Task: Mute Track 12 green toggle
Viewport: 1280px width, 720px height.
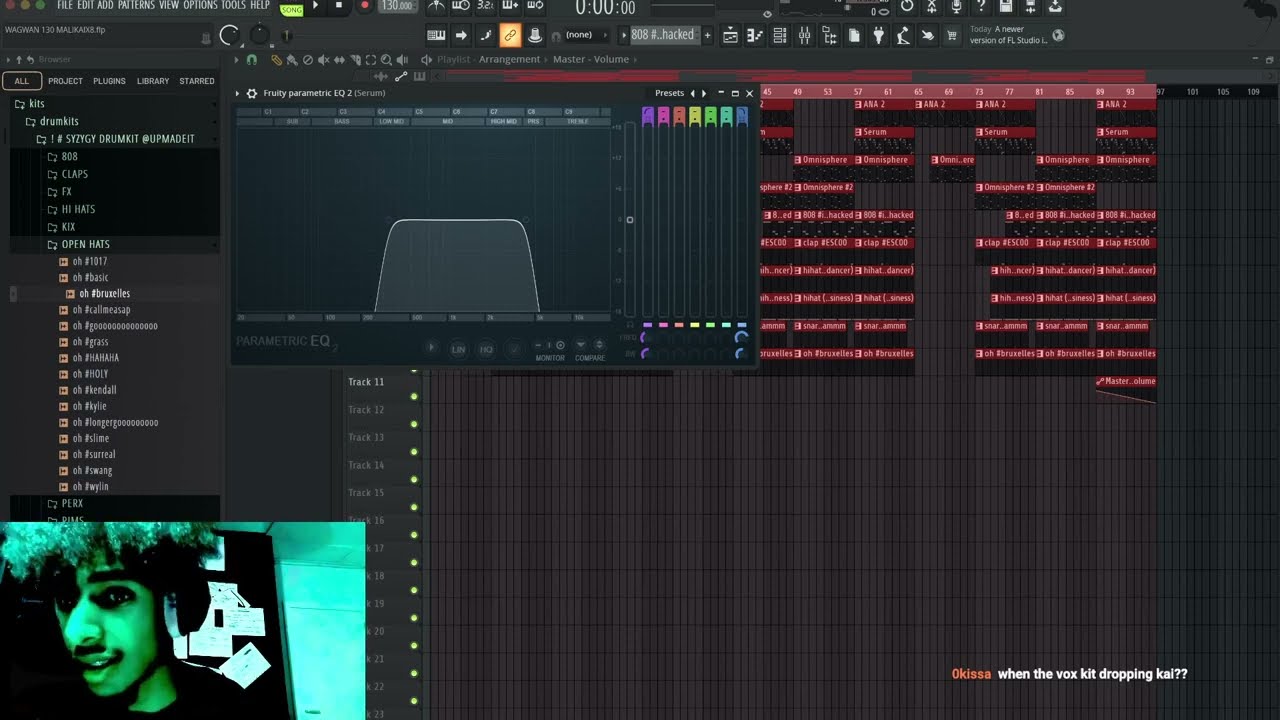Action: click(x=414, y=424)
